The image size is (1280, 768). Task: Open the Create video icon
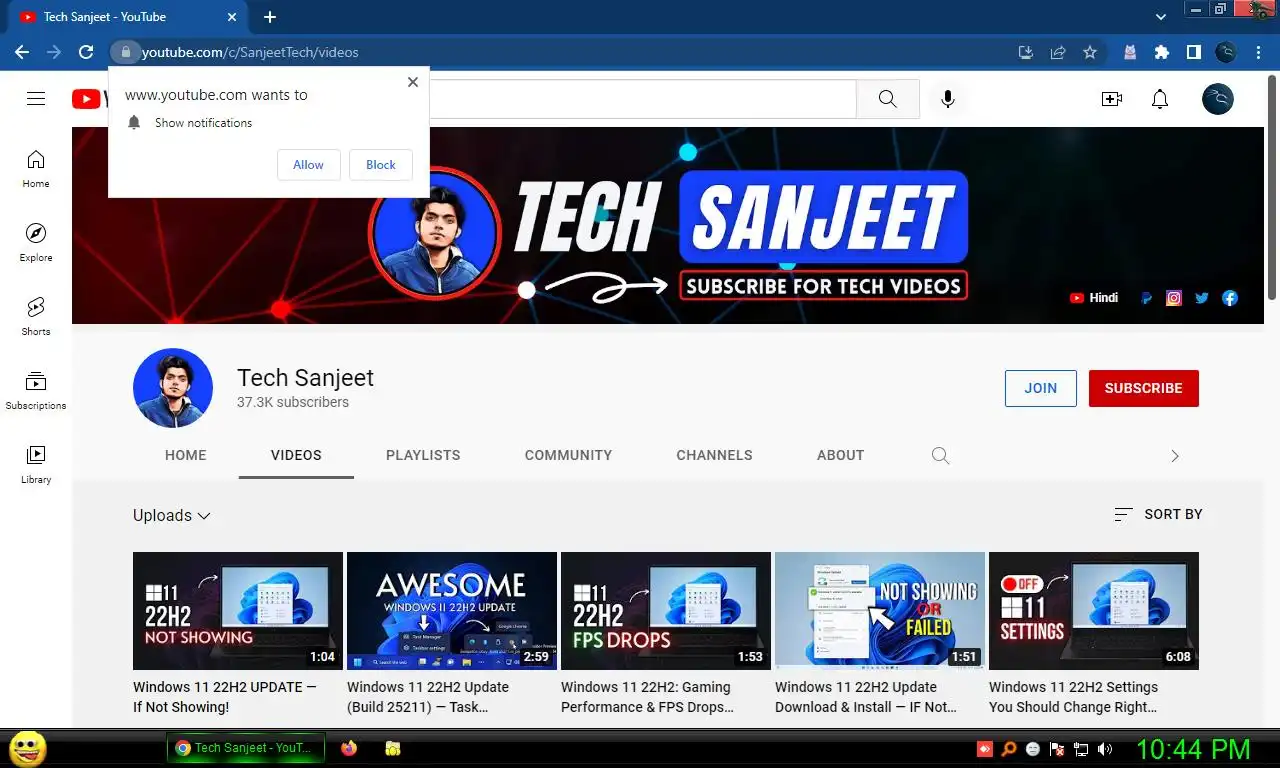(x=1112, y=99)
